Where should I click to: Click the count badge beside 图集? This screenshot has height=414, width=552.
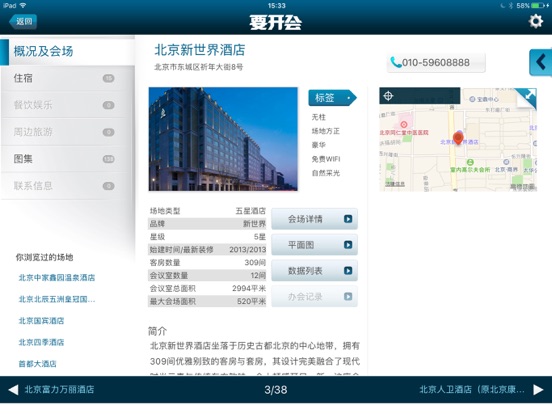[108, 159]
